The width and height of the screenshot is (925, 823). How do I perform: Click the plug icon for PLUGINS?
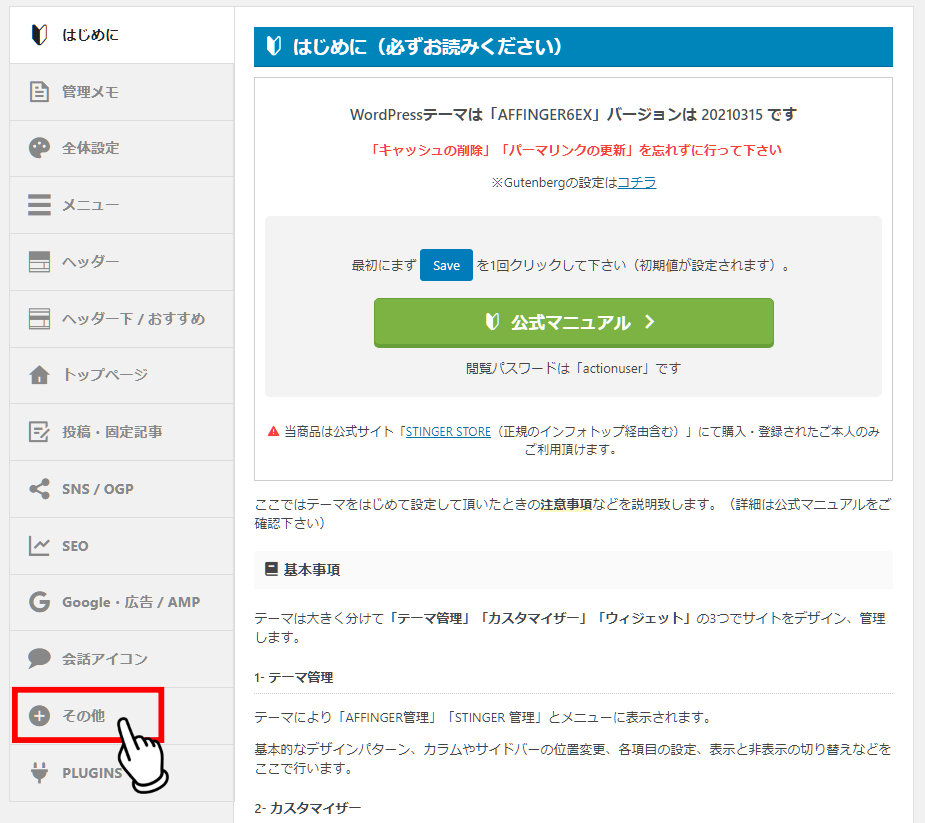tap(39, 772)
